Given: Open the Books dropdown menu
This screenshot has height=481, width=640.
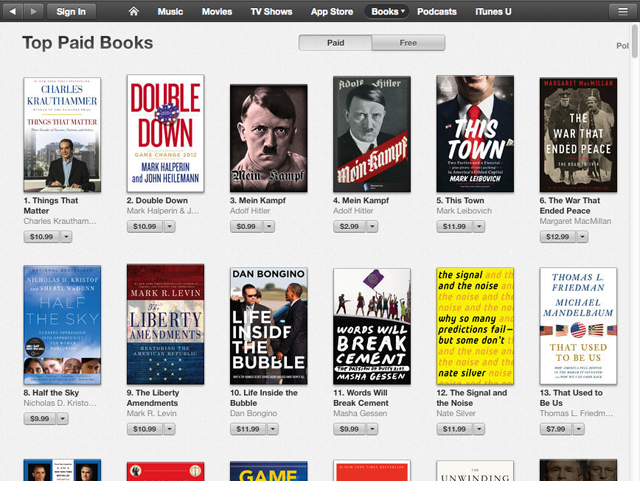Looking at the screenshot, I should pos(388,11).
